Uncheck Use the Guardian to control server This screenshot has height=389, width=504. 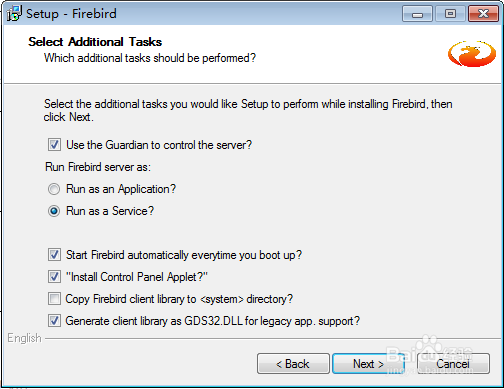(54, 145)
